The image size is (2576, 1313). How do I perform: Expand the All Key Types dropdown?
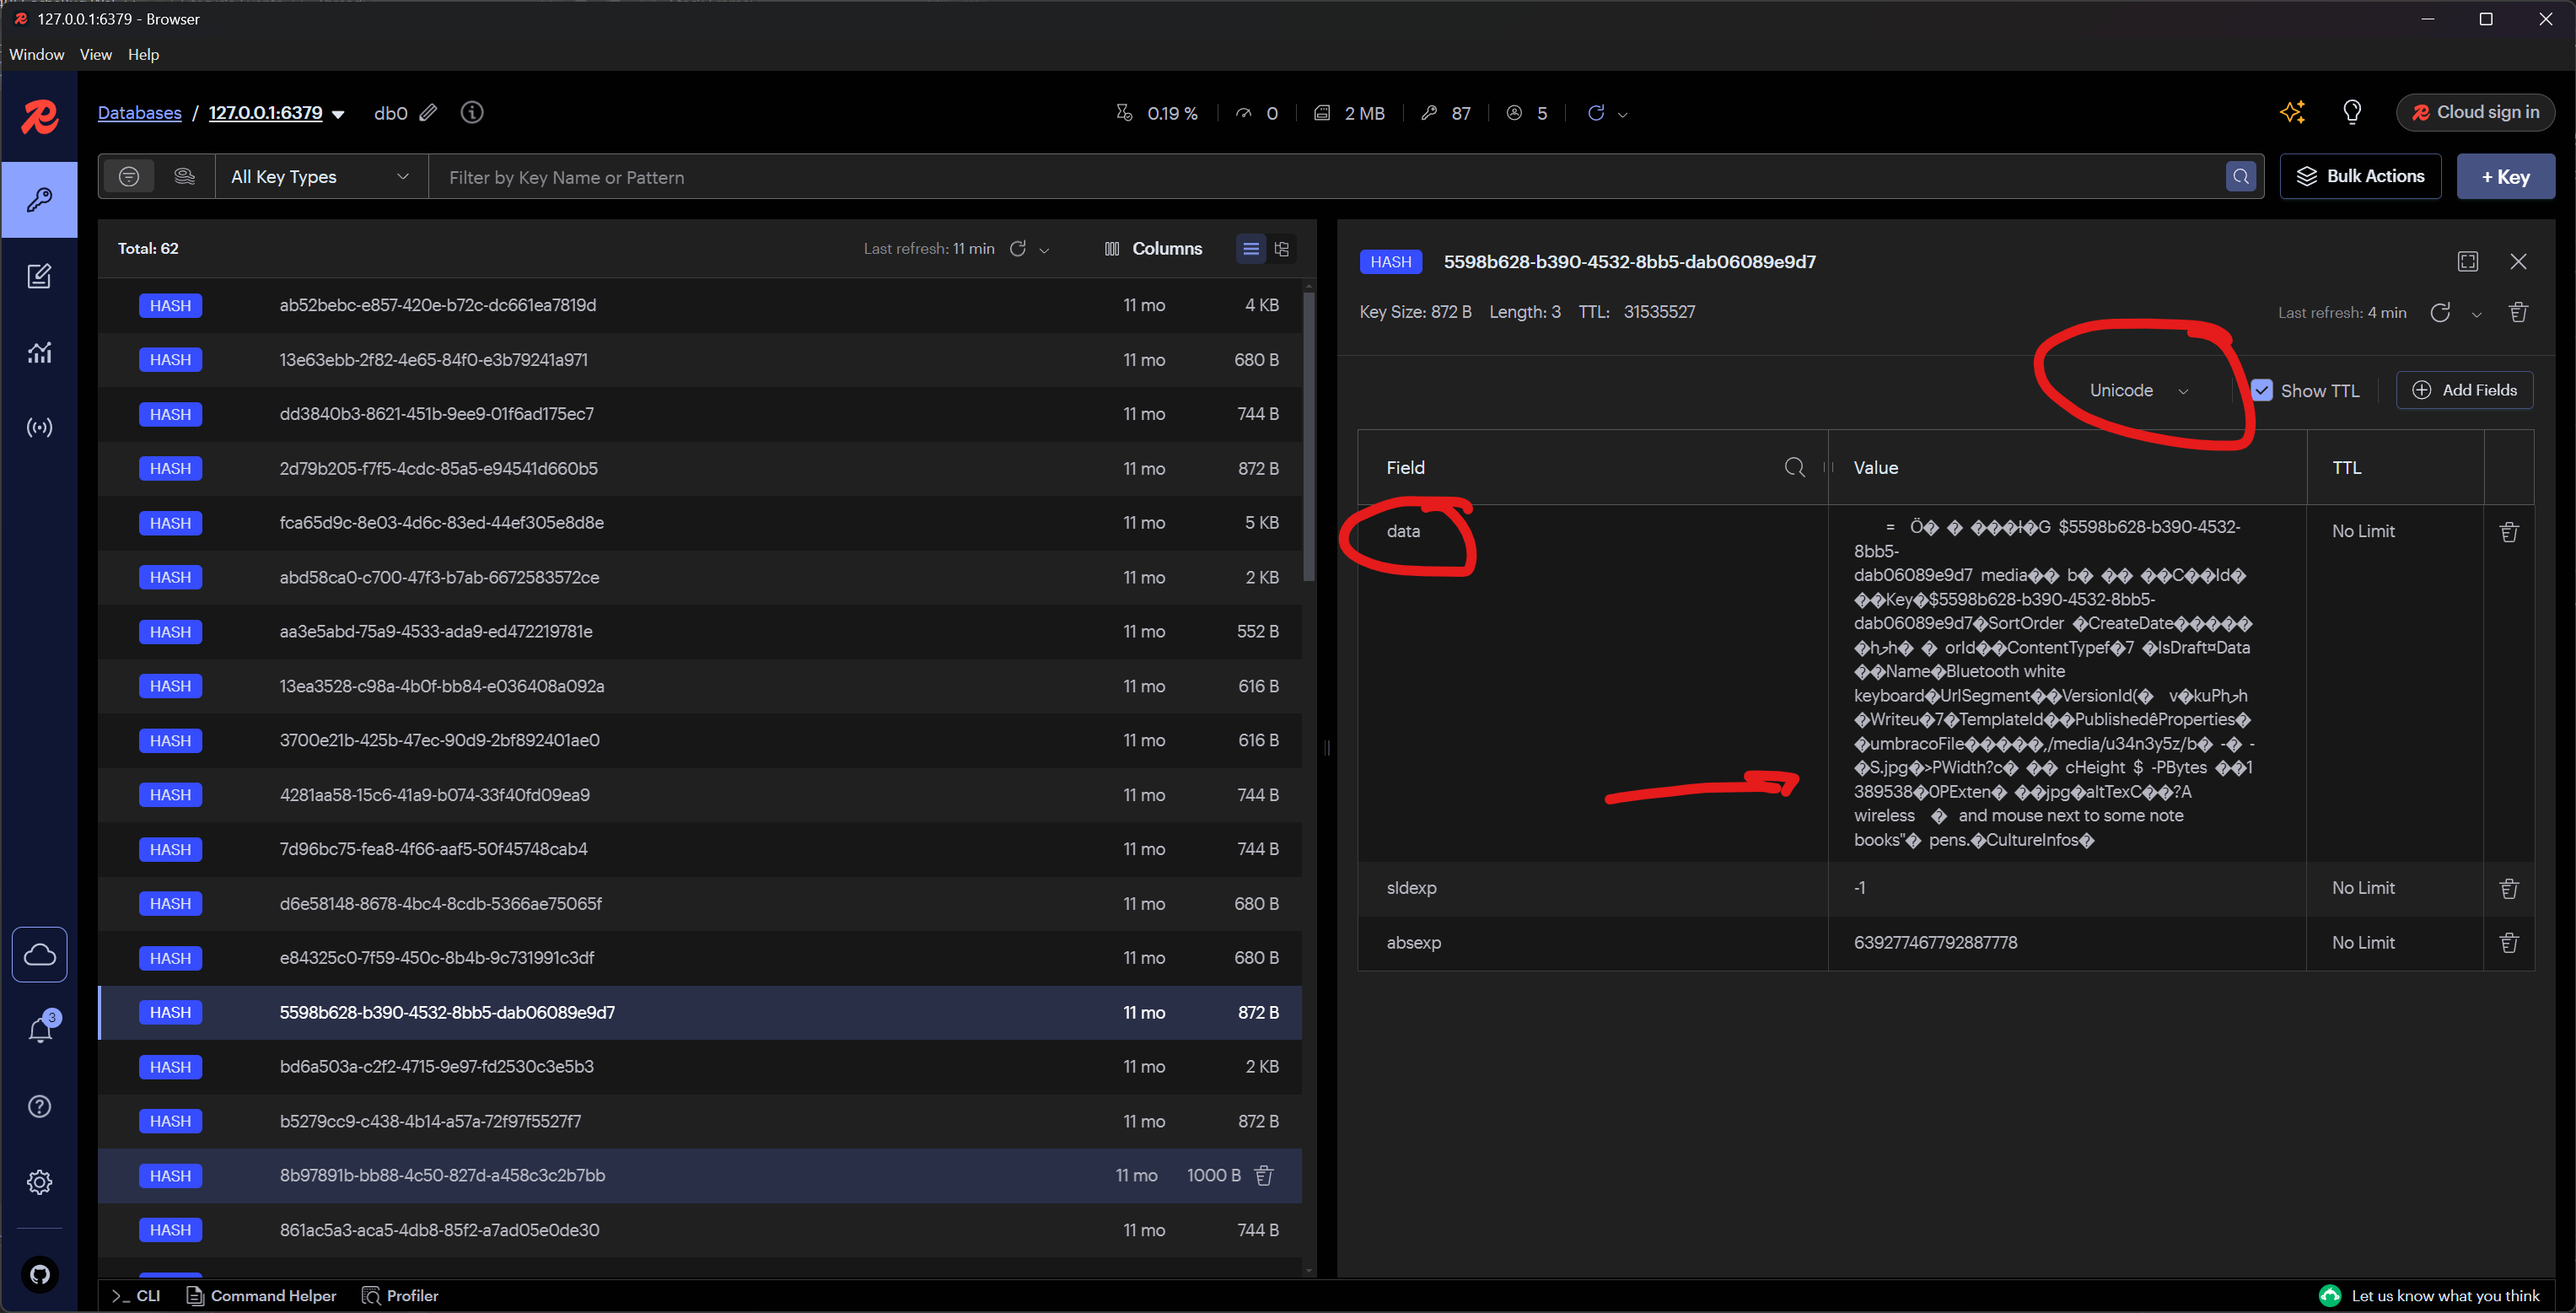[x=320, y=177]
